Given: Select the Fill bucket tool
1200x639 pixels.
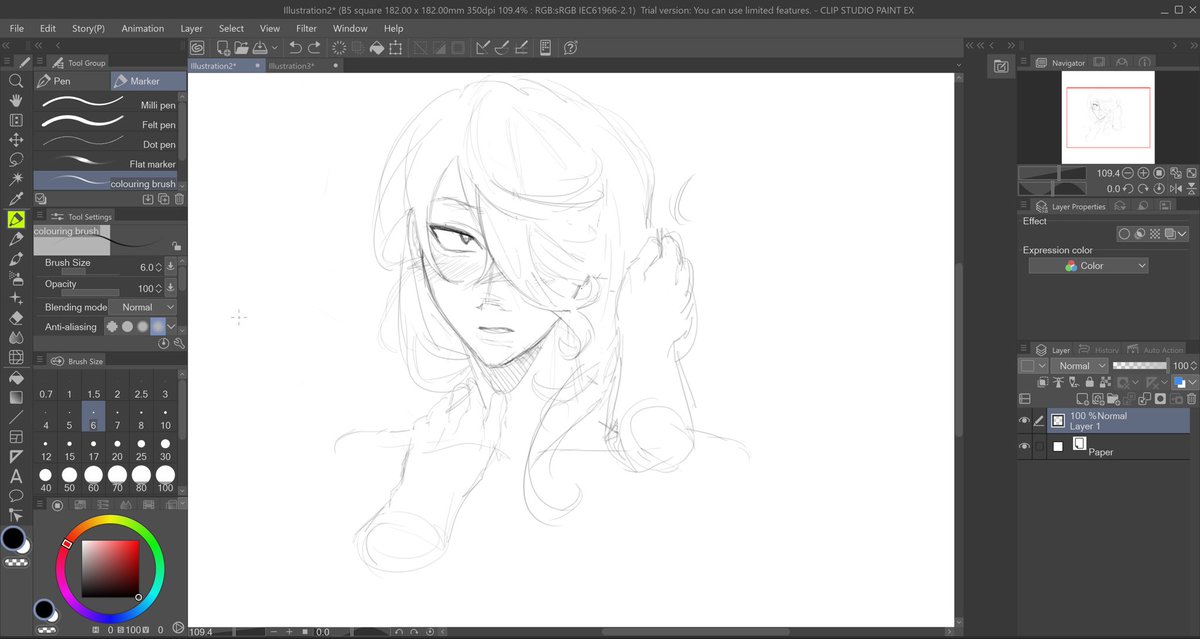Looking at the screenshot, I should coord(15,377).
